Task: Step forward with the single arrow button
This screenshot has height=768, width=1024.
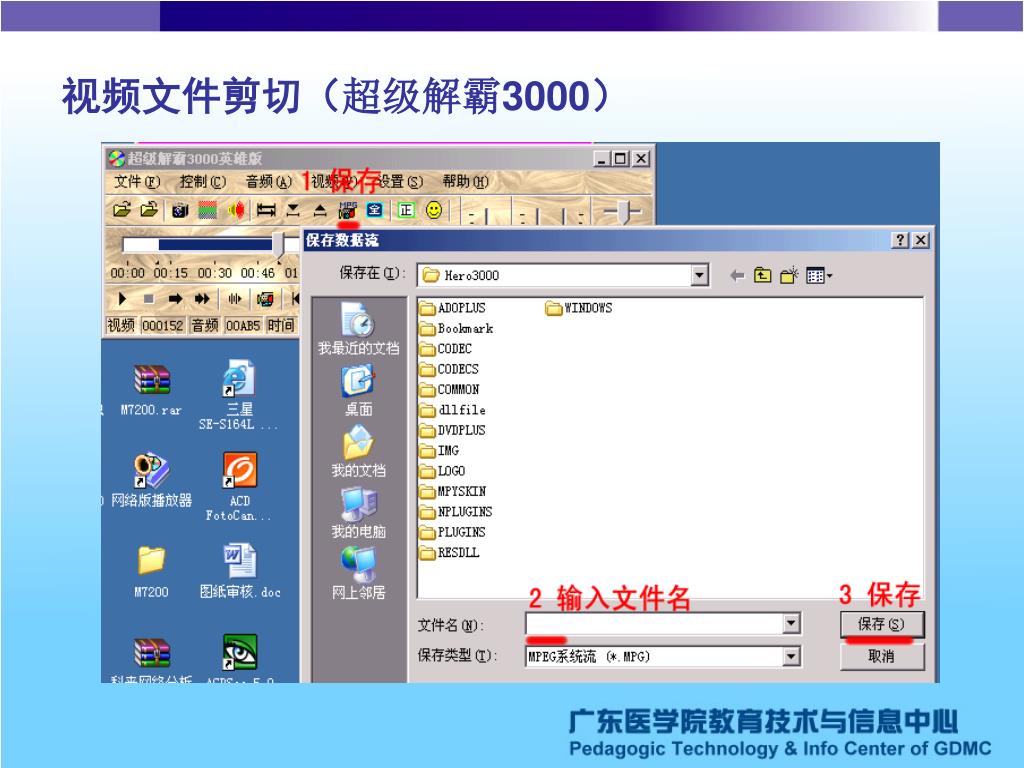Action: pyautogui.click(x=175, y=299)
